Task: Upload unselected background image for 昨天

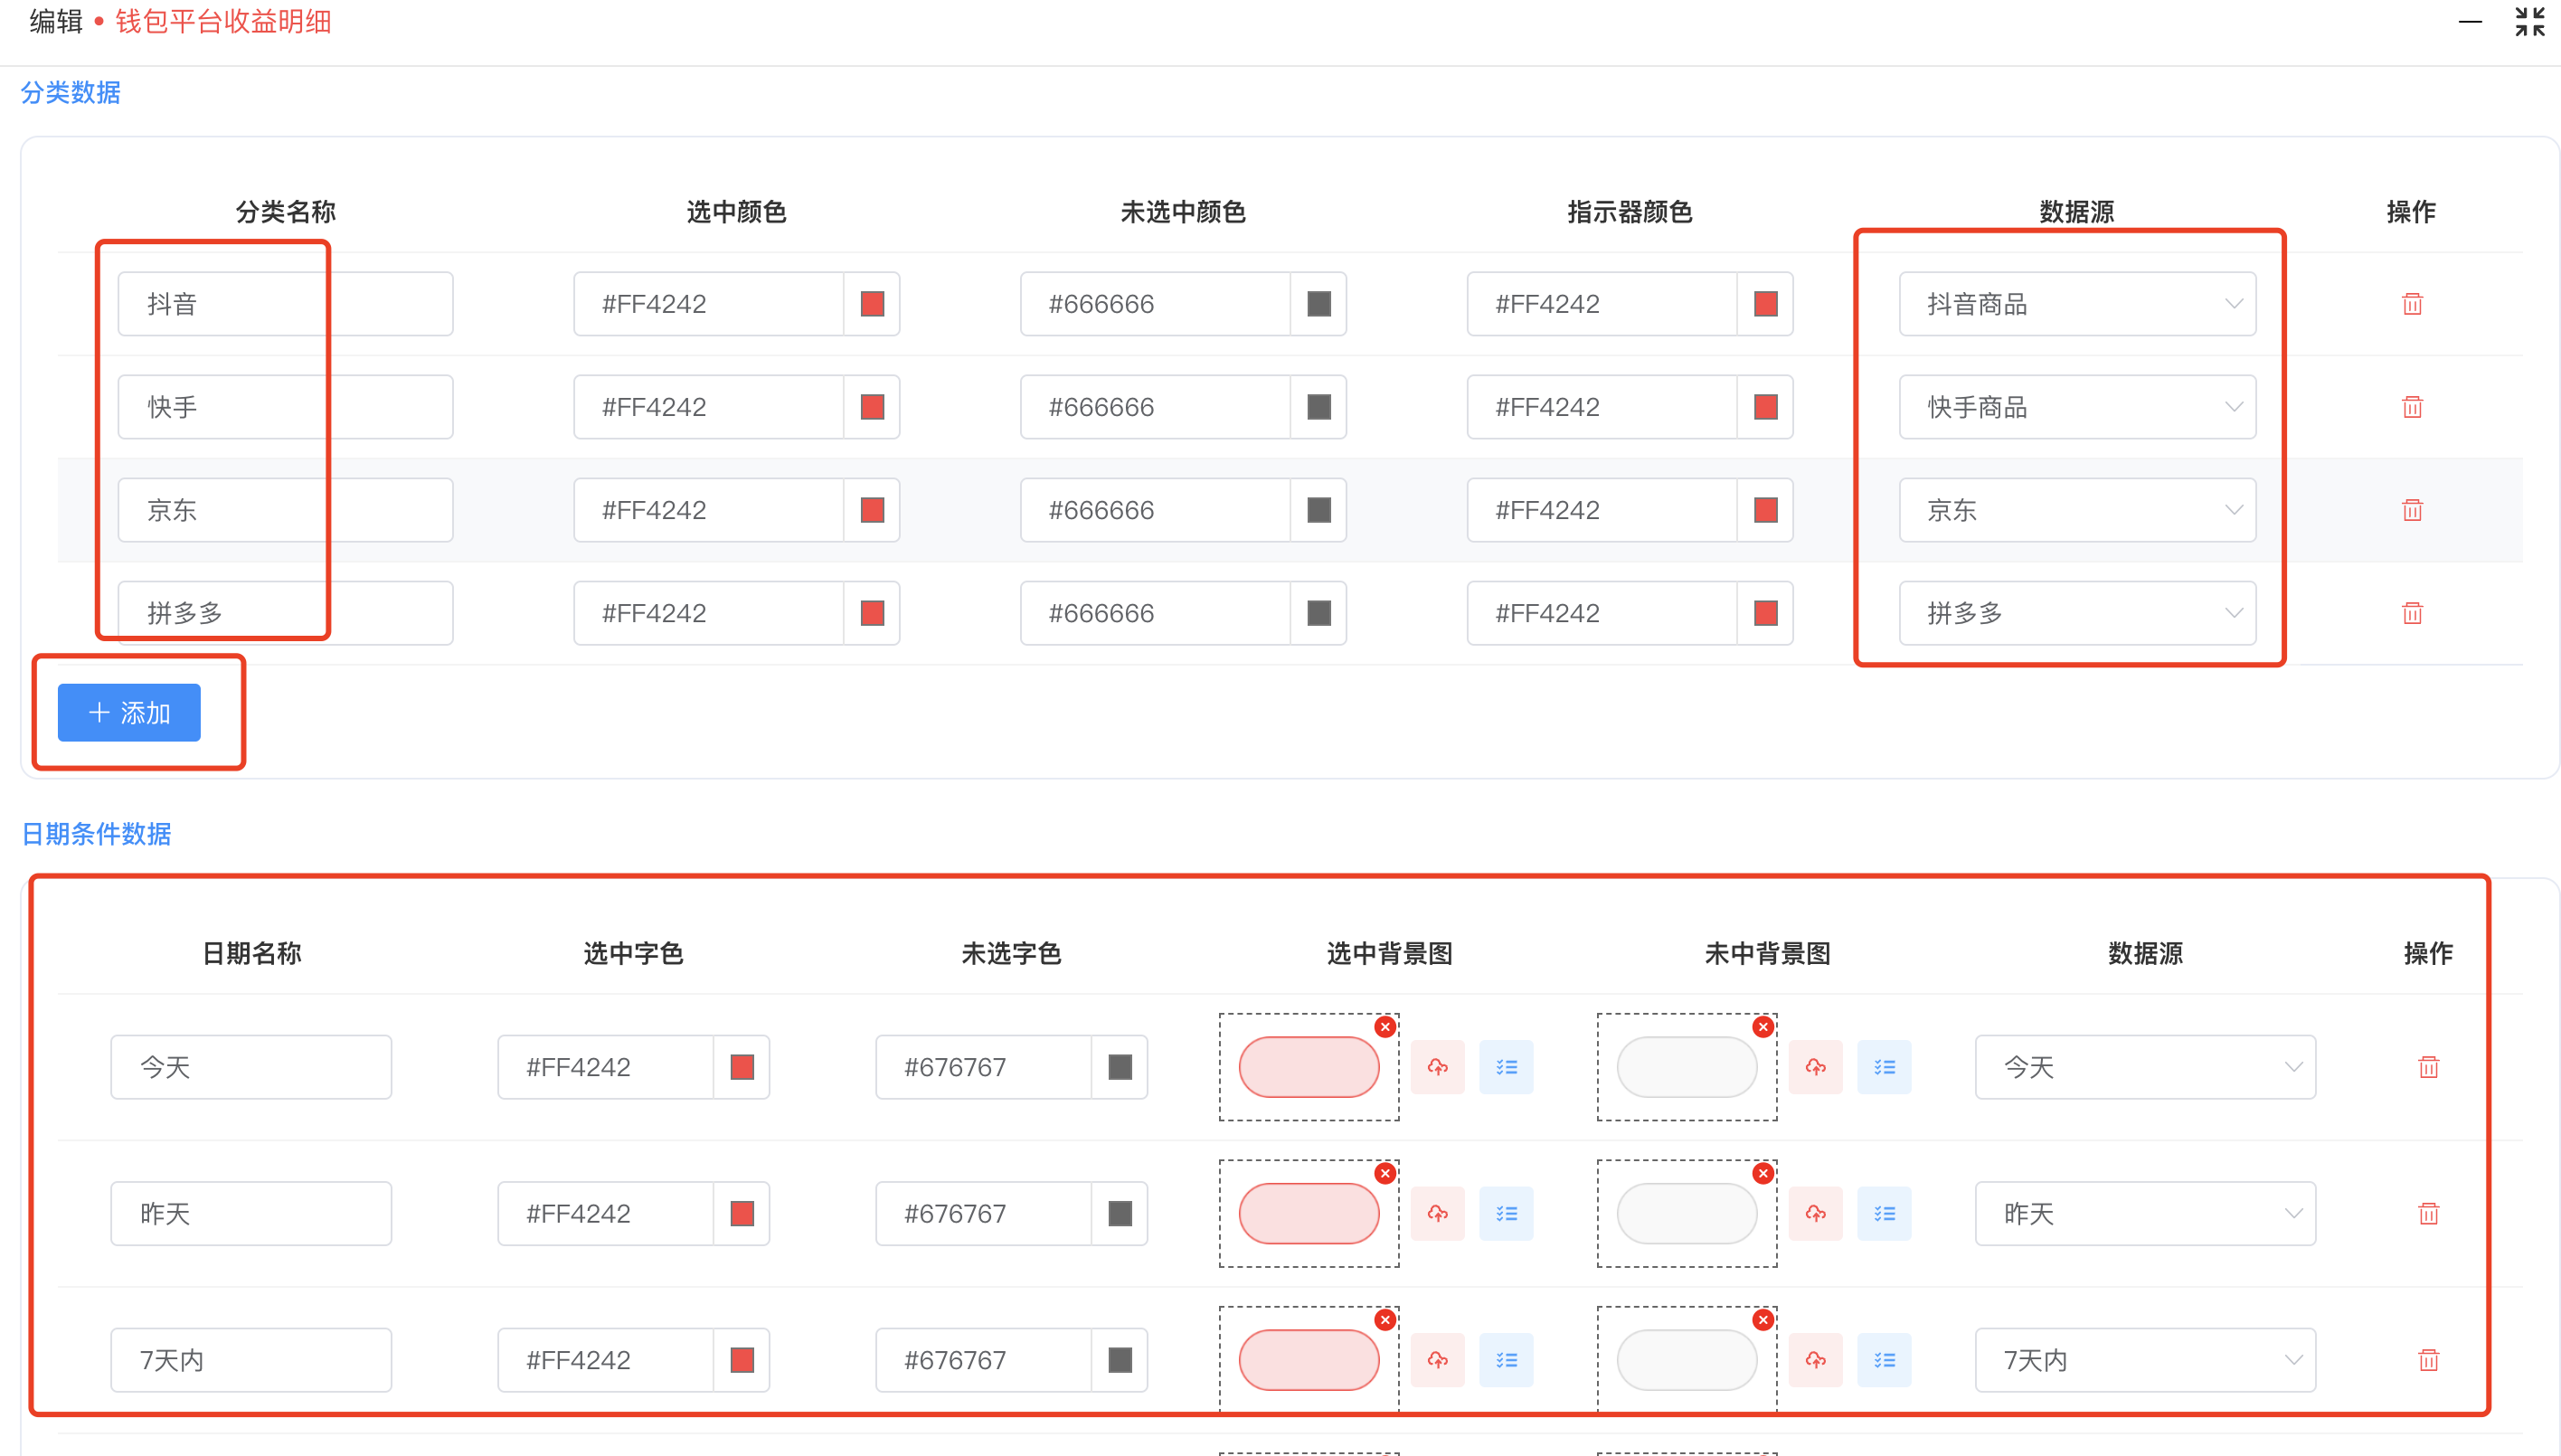Action: pyautogui.click(x=1815, y=1214)
